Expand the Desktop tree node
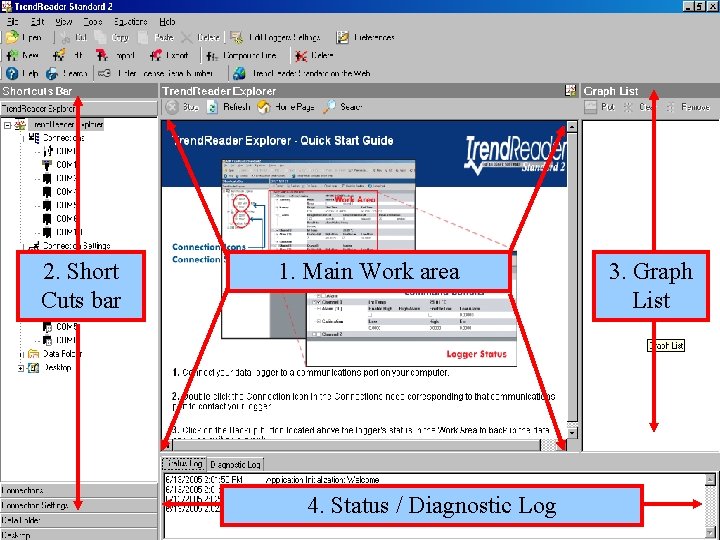The width and height of the screenshot is (720, 540). 21,368
